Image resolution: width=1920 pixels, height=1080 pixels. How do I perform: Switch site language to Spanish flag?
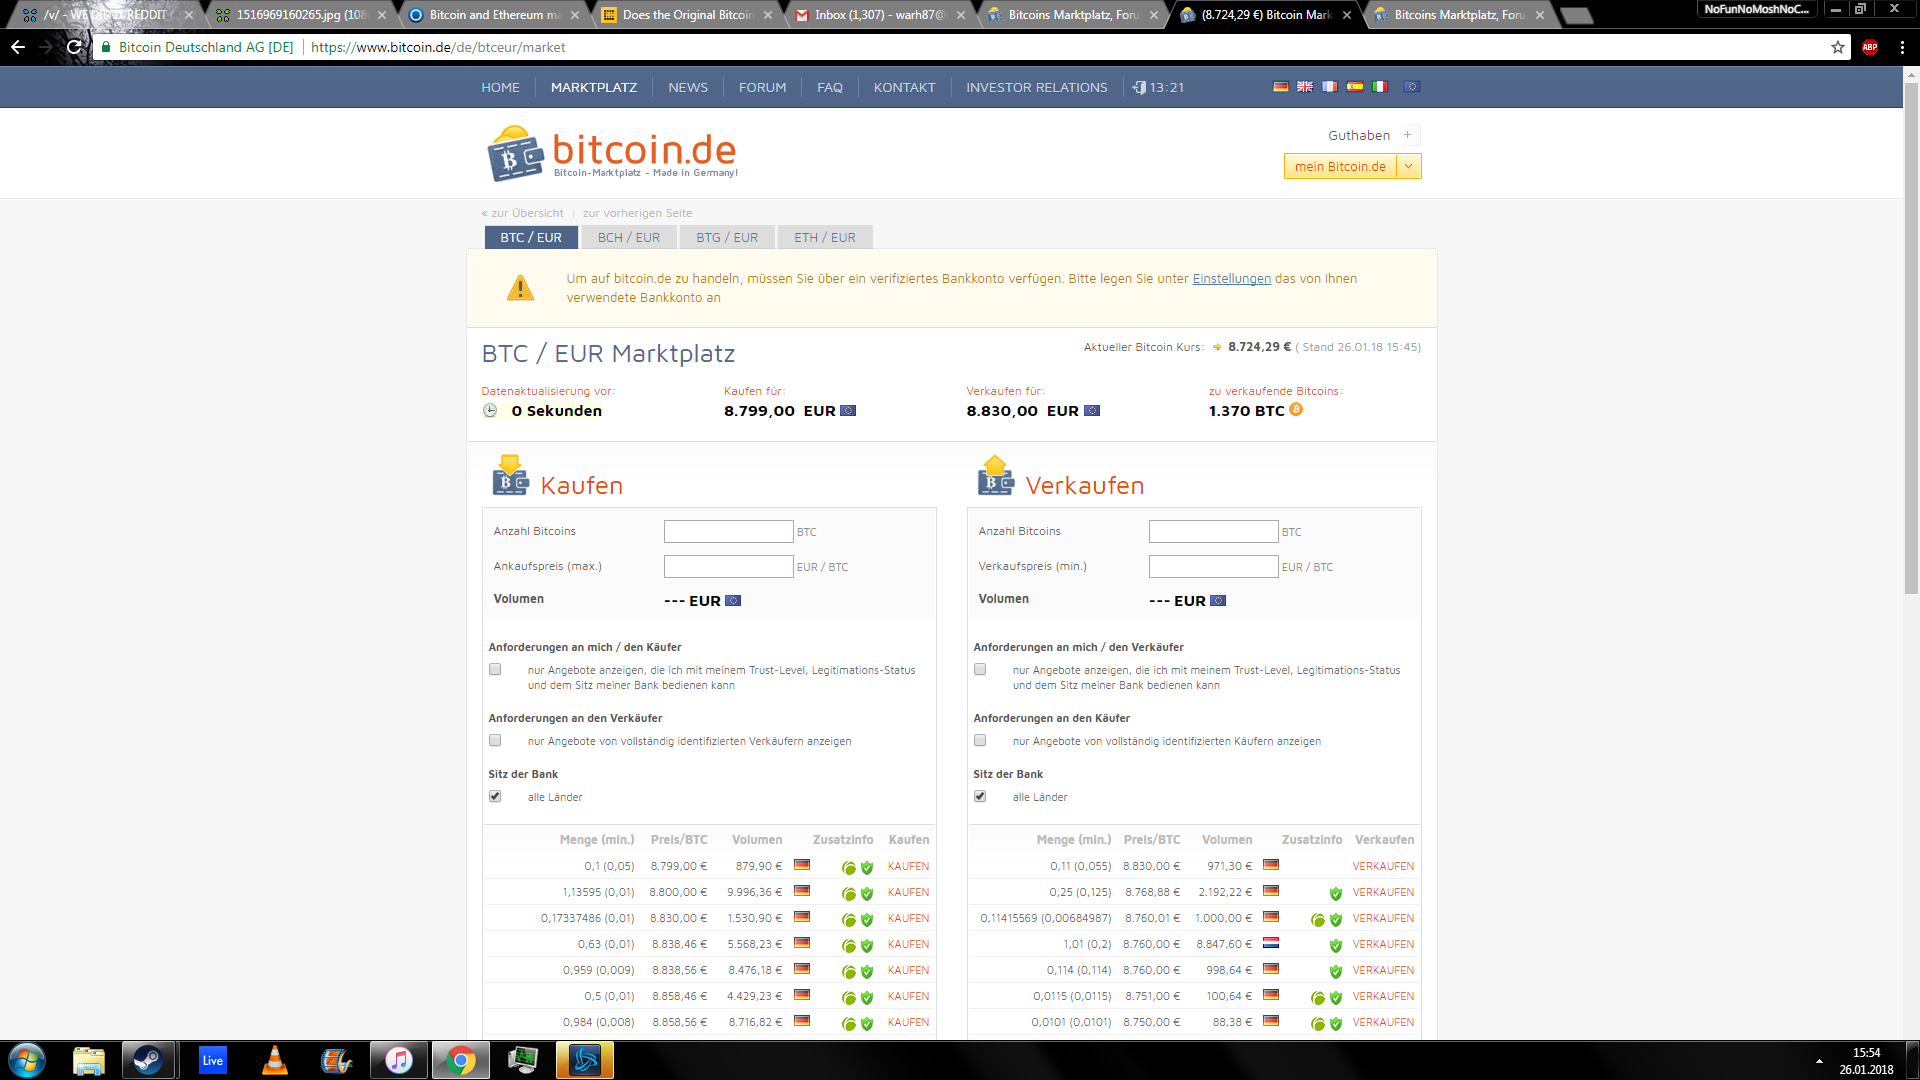[1355, 87]
